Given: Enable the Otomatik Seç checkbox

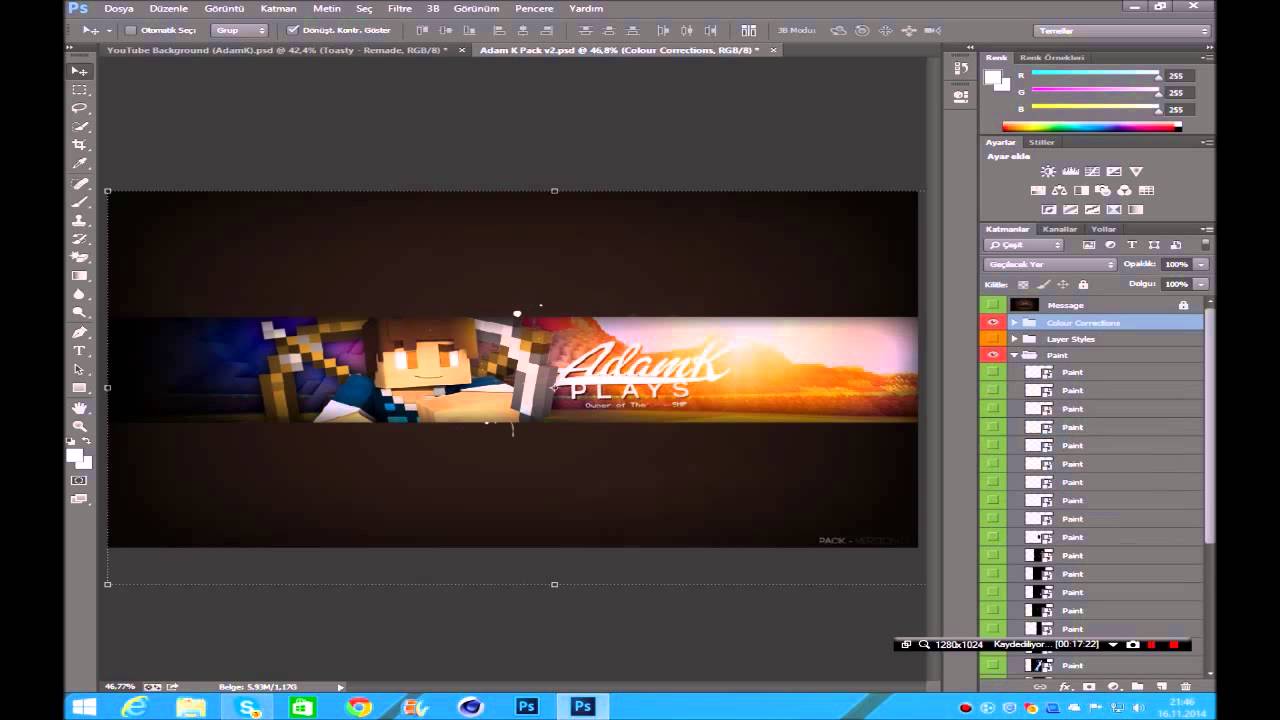Looking at the screenshot, I should point(130,30).
